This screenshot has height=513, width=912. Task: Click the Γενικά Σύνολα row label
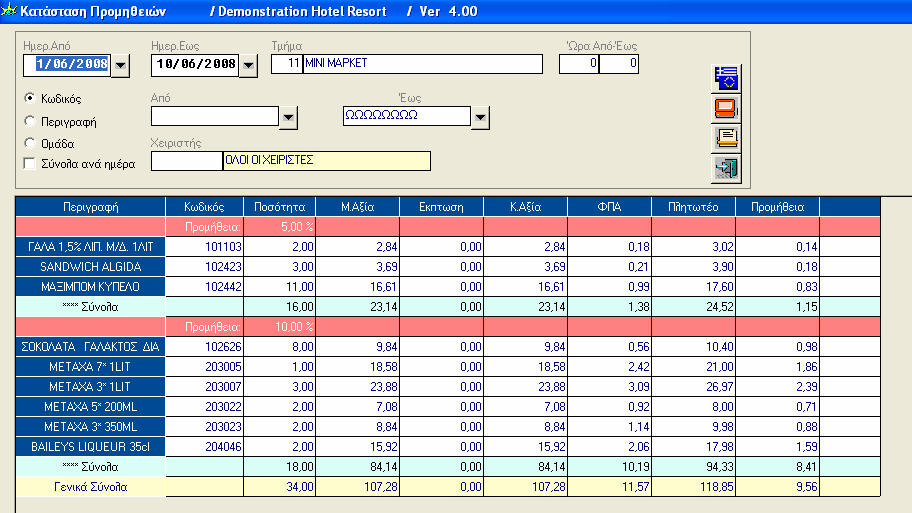click(x=91, y=487)
